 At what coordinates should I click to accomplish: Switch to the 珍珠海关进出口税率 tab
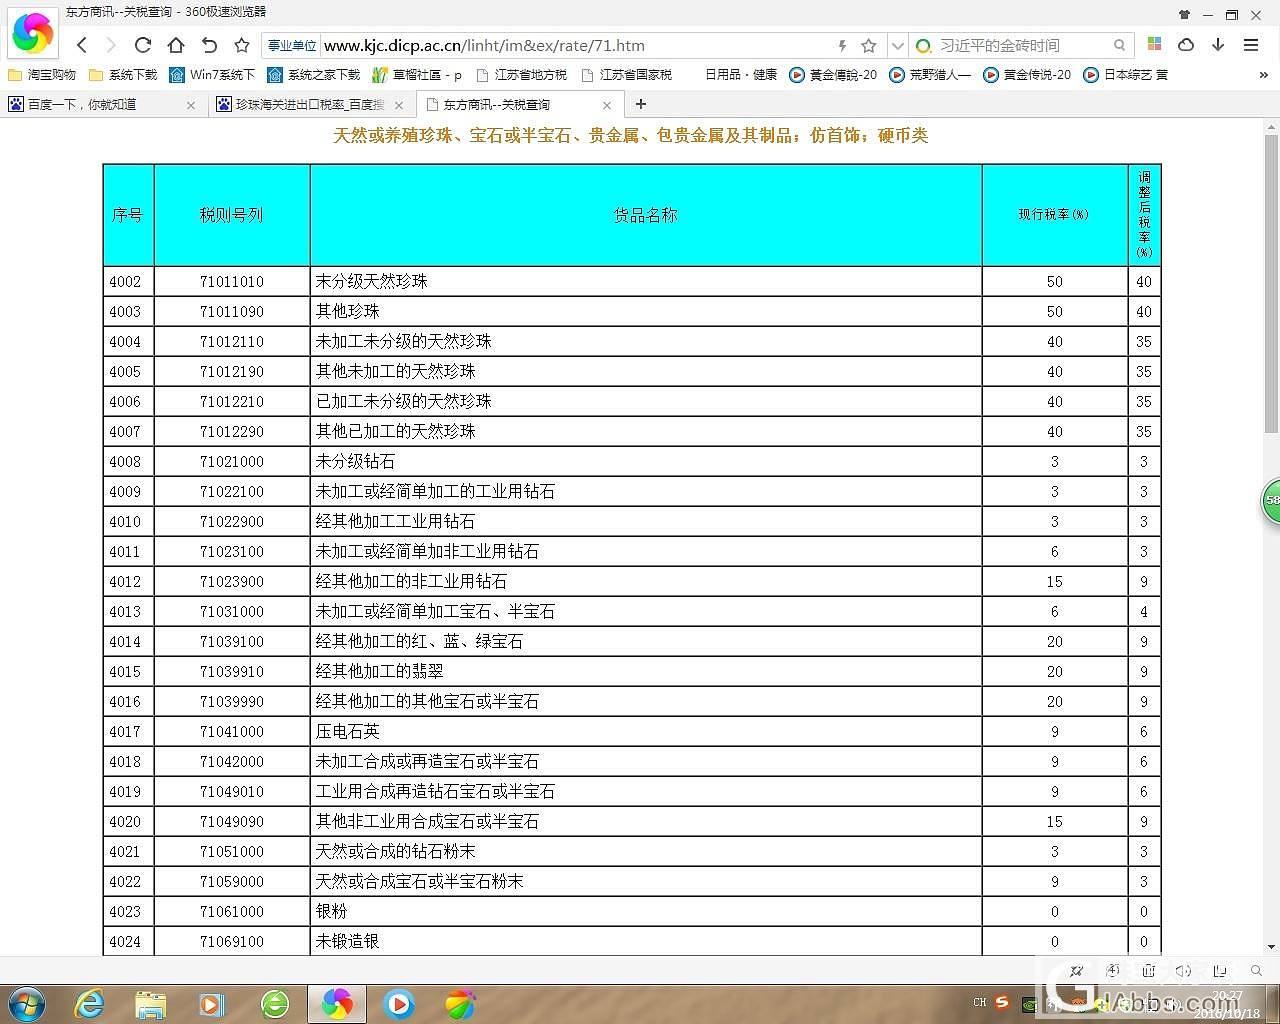click(x=308, y=105)
